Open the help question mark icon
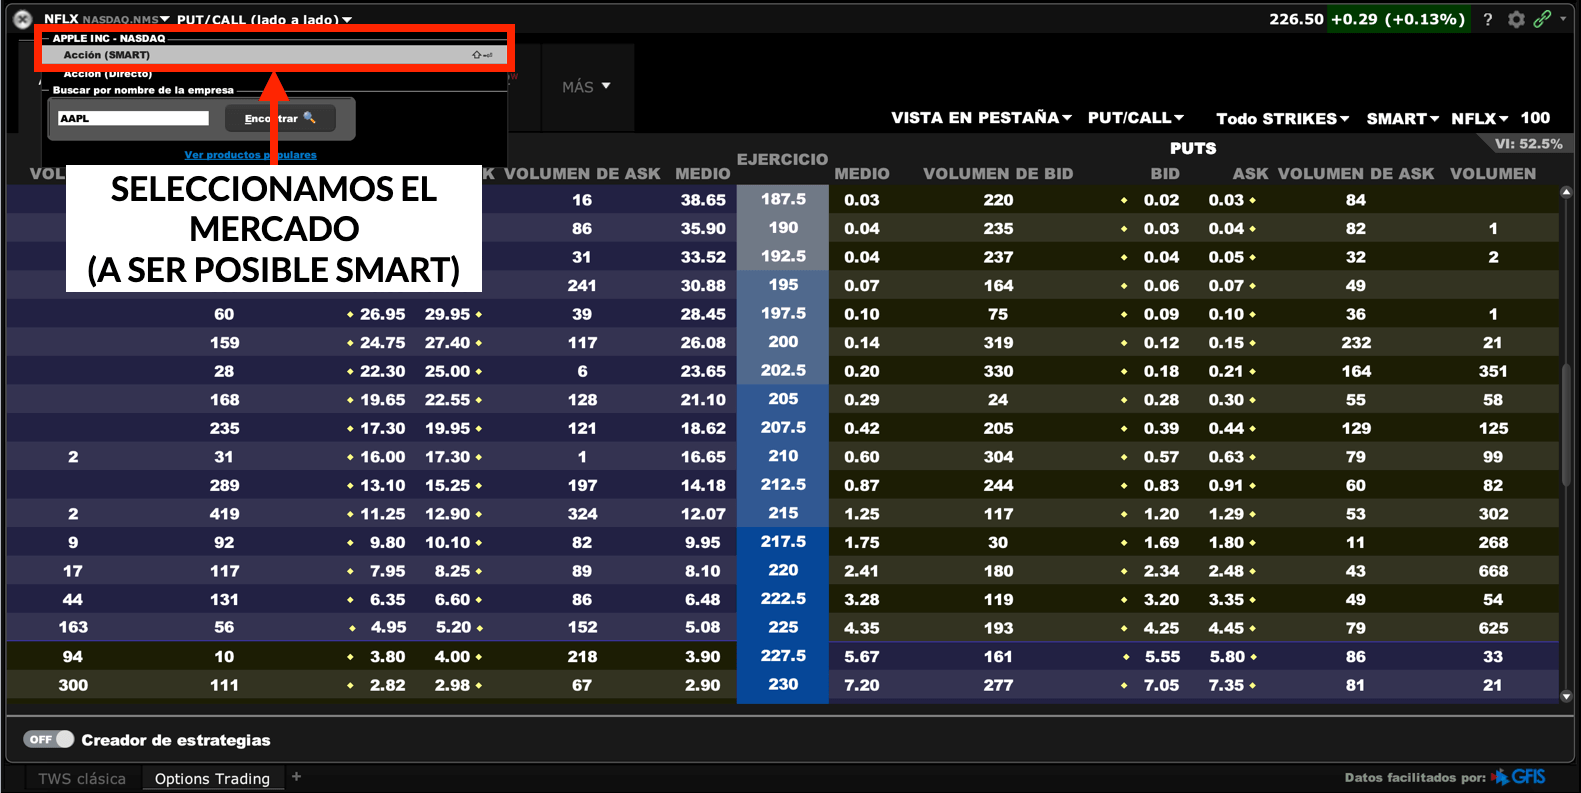The image size is (1581, 793). point(1488,19)
